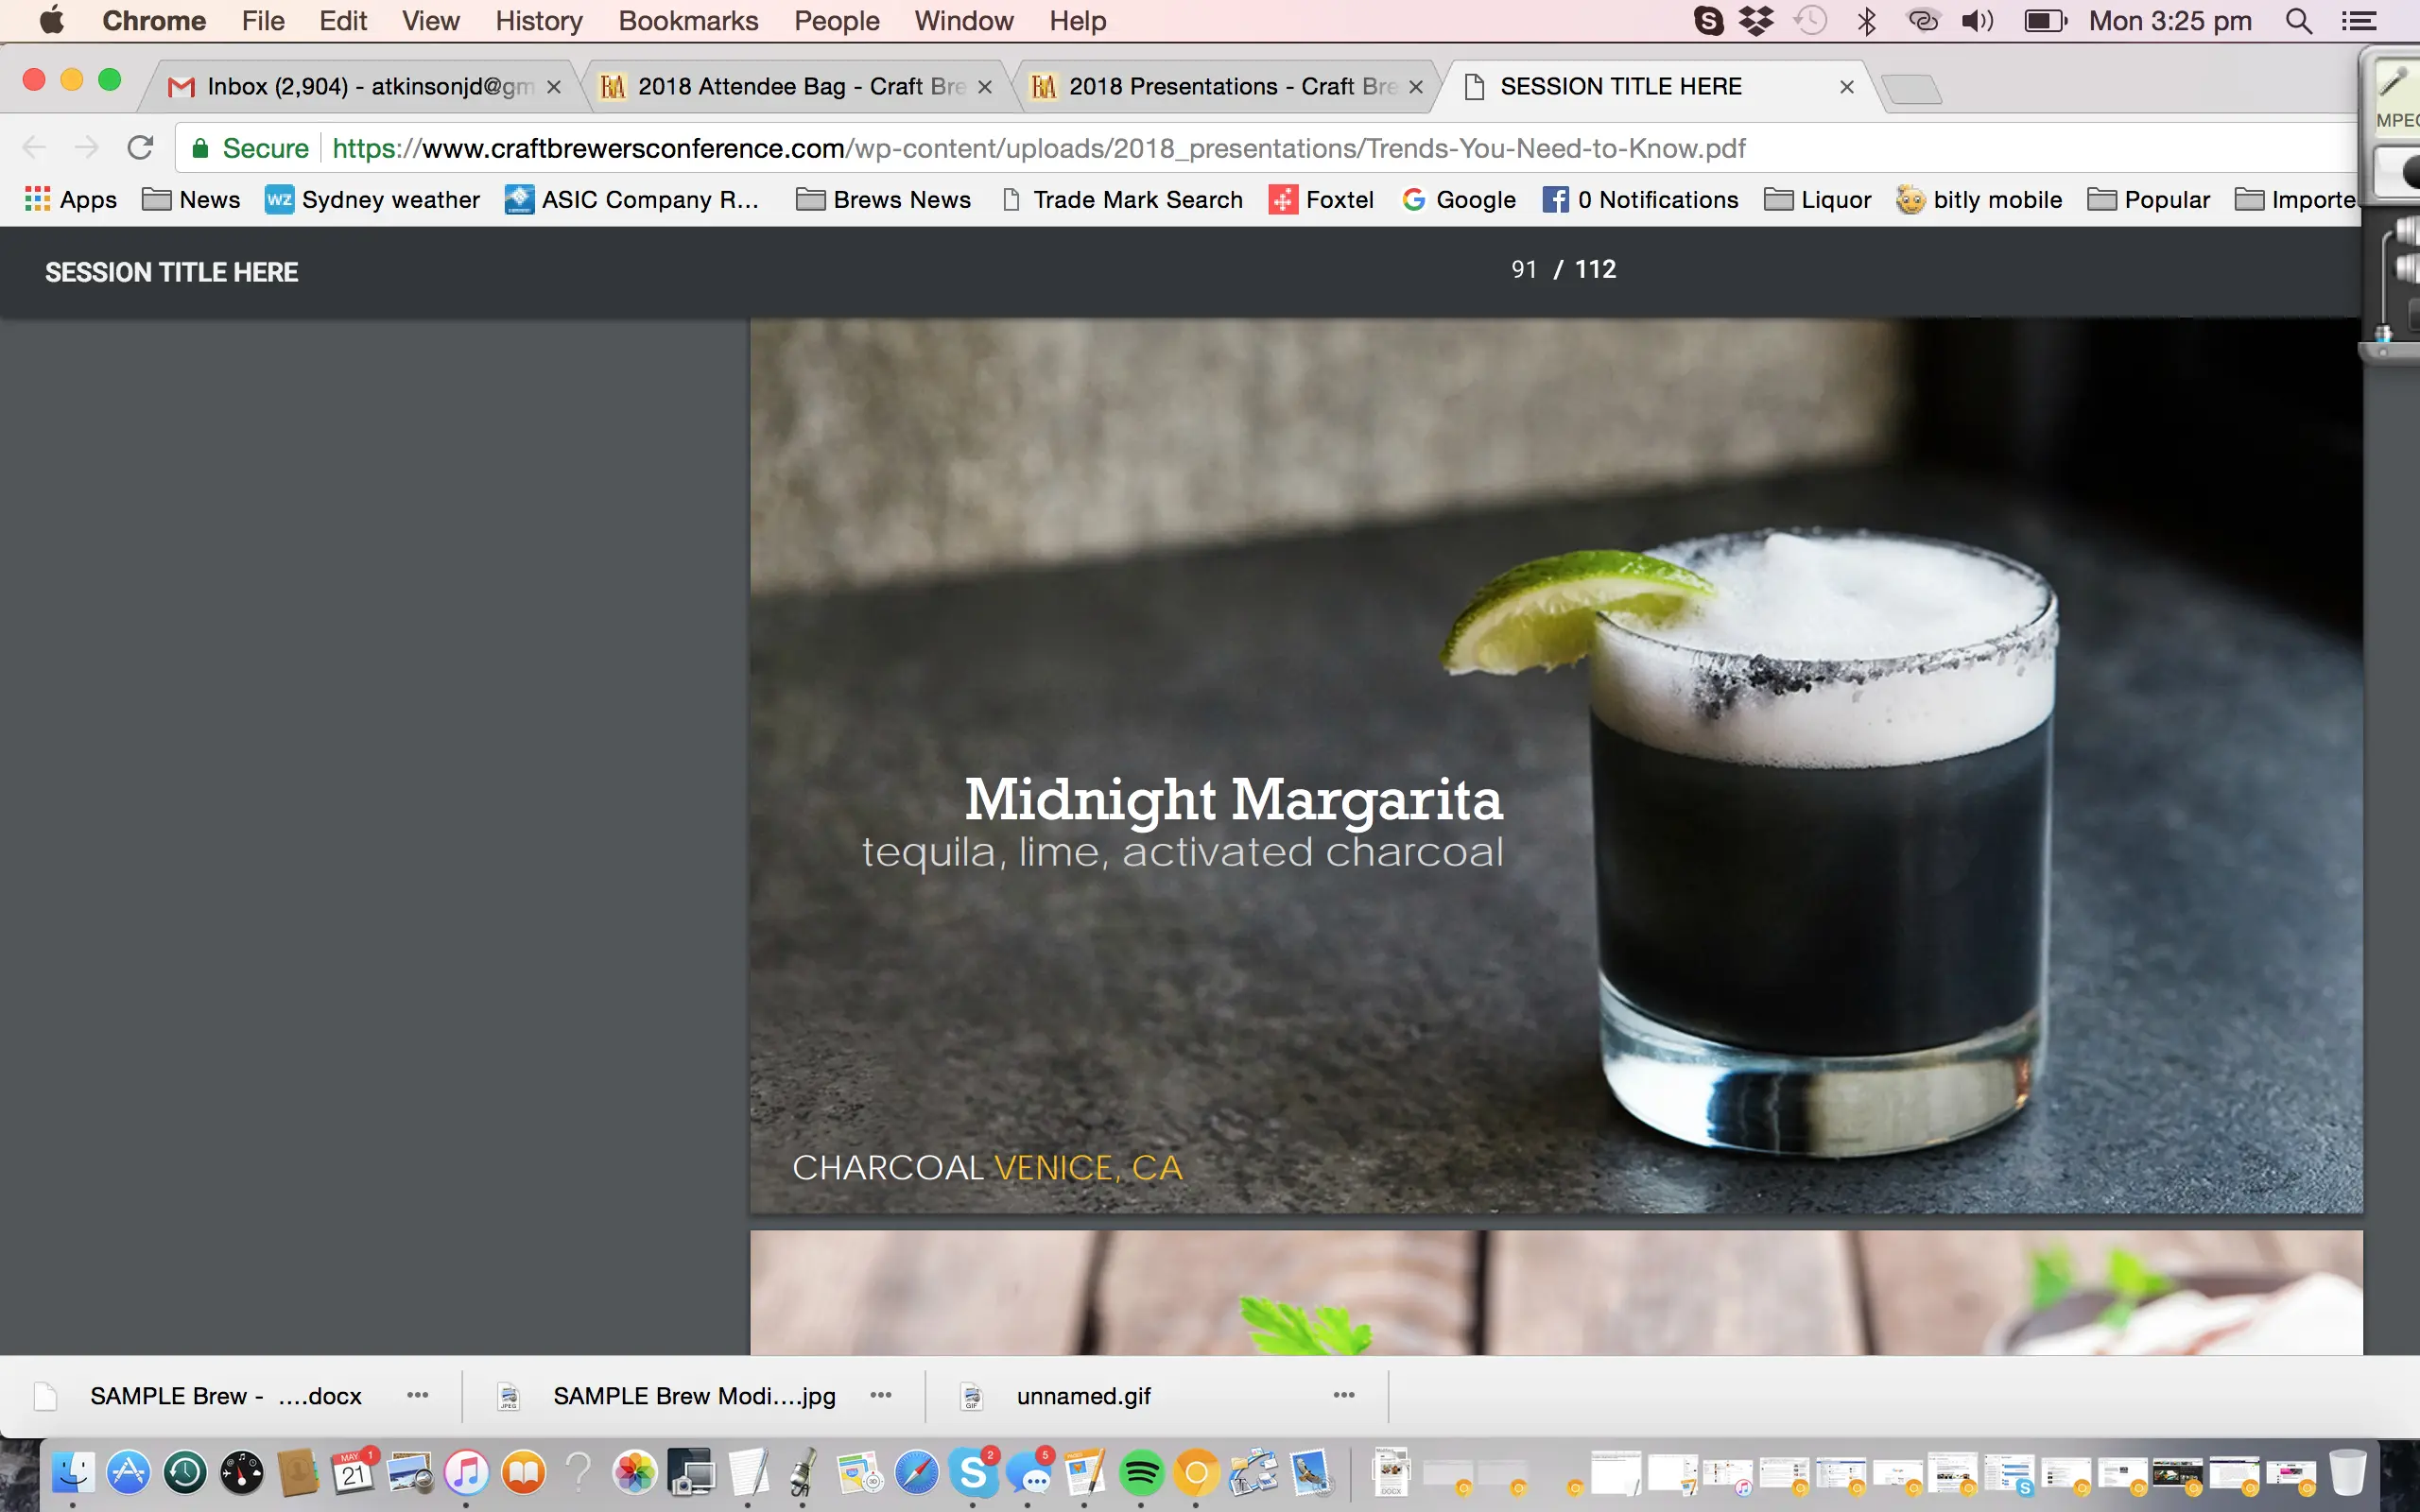Expand options menu for unnamed.gif download
The width and height of the screenshot is (2420, 1512).
pos(1344,1395)
